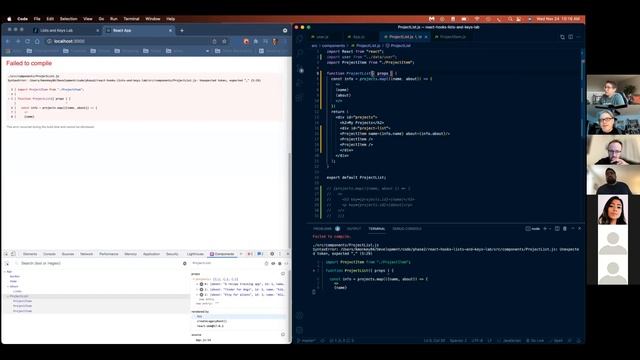Click JavaScript language mode in status bar
Image resolution: width=640 pixels, height=360 pixels.
pos(512,340)
